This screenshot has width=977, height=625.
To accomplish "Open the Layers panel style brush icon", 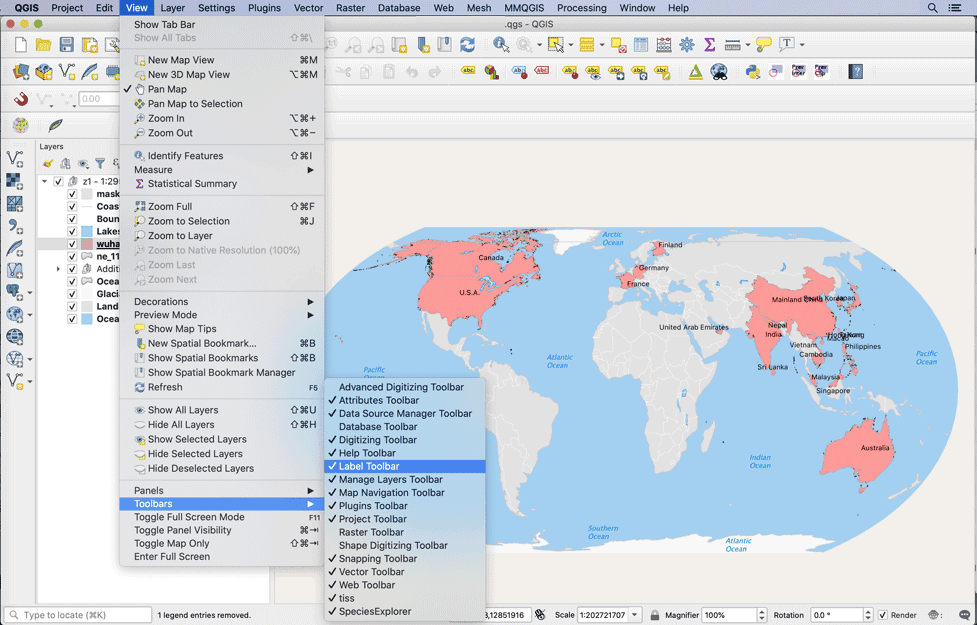I will pos(48,164).
